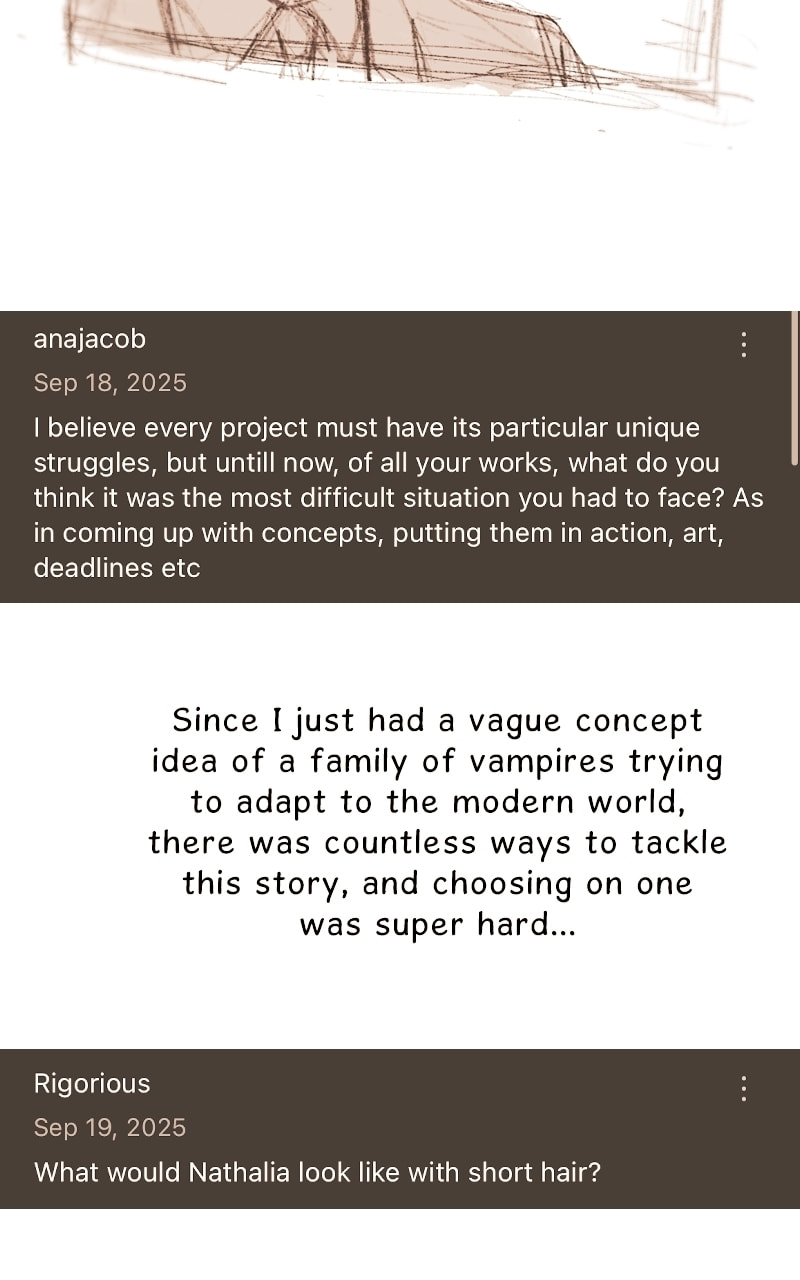Click the Sep 19, 2025 timestamp

pyautogui.click(x=110, y=1127)
